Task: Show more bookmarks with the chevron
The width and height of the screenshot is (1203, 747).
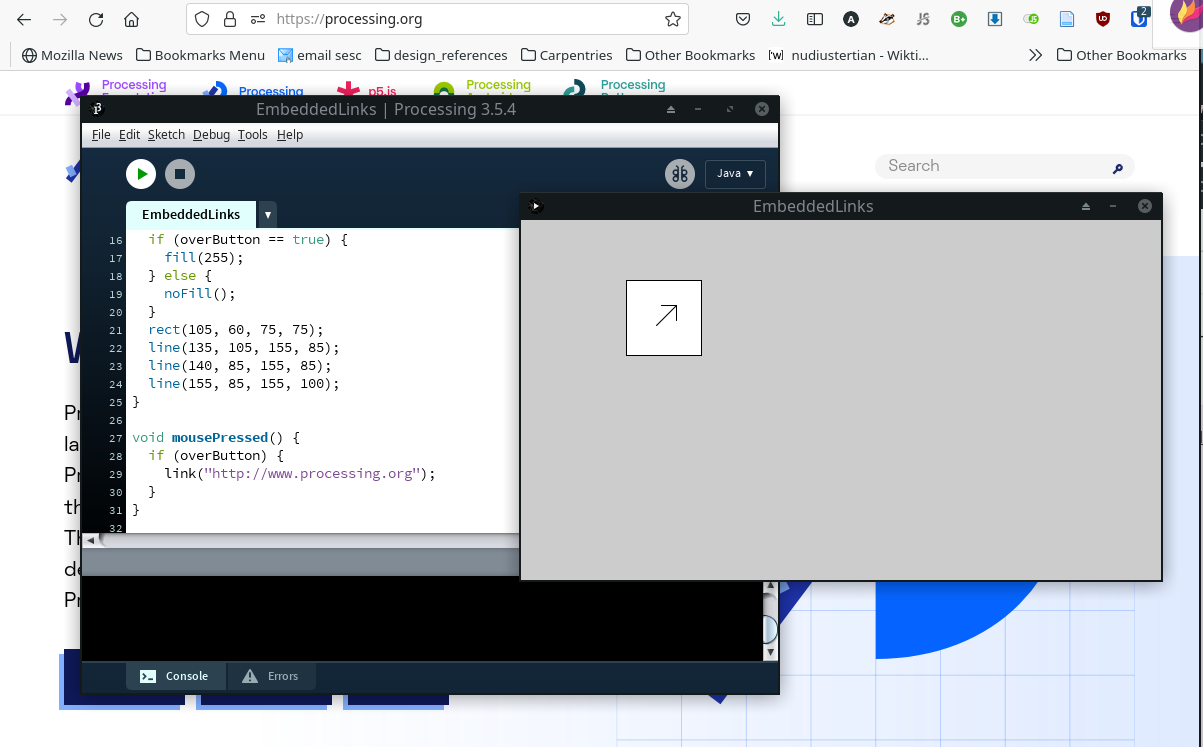Action: coord(1035,55)
